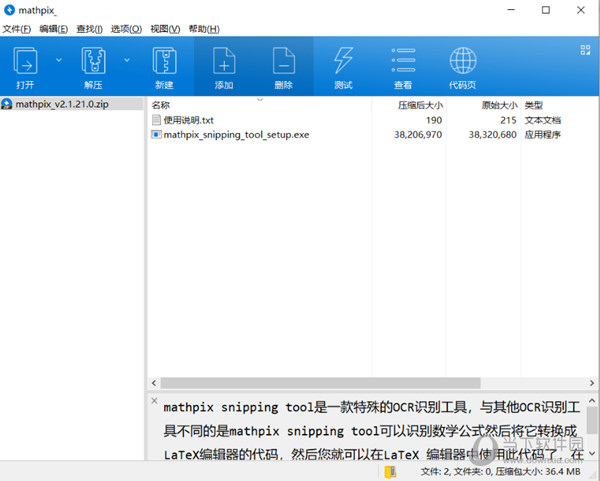Select mathpix_v2.1.21.0.zip in the tree
This screenshot has width=600, height=481.
click(x=62, y=104)
